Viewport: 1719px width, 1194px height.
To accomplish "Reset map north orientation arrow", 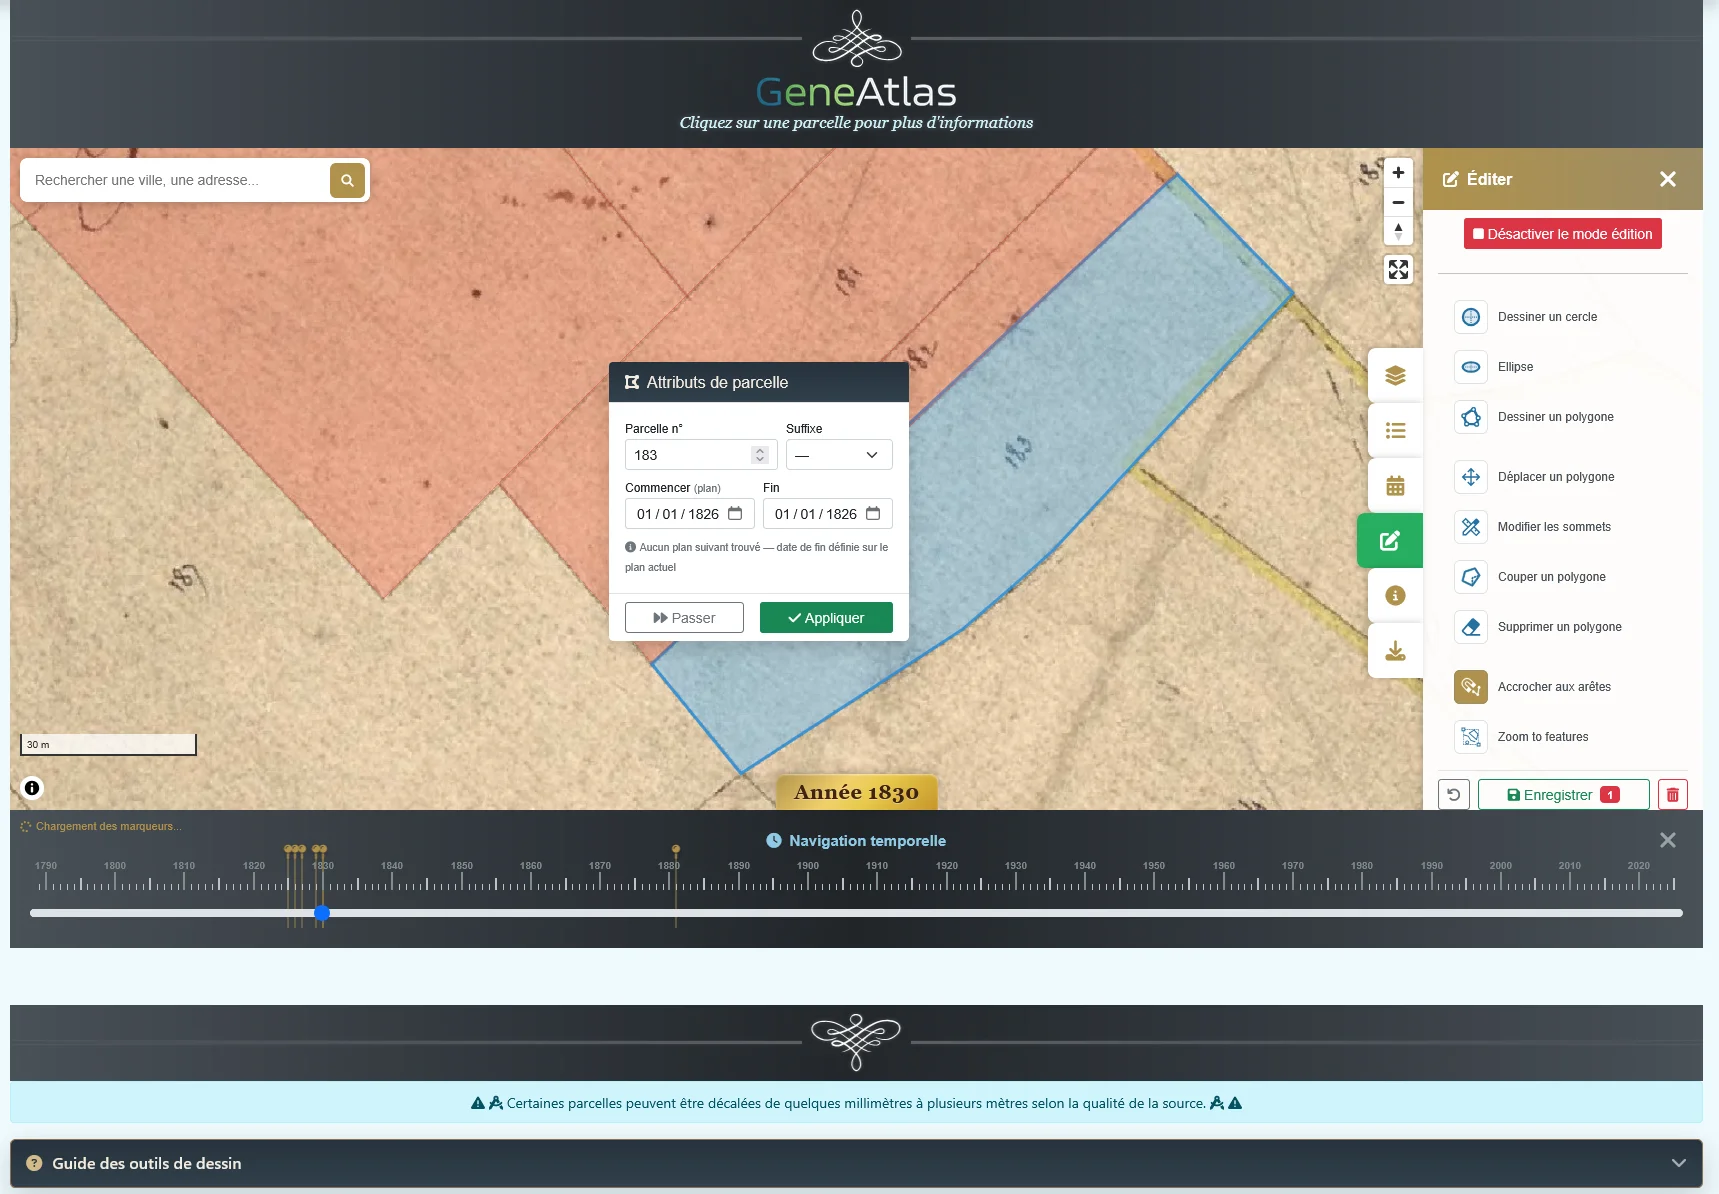I will click(x=1398, y=231).
